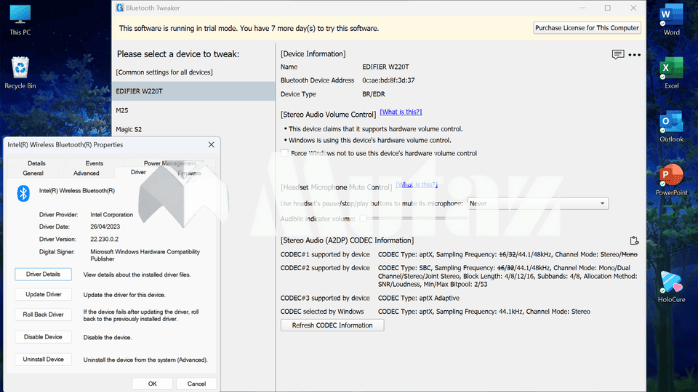Screen dimensions: 698x392
Task: Click the Bluetooth Device Address value
Action: (389, 81)
